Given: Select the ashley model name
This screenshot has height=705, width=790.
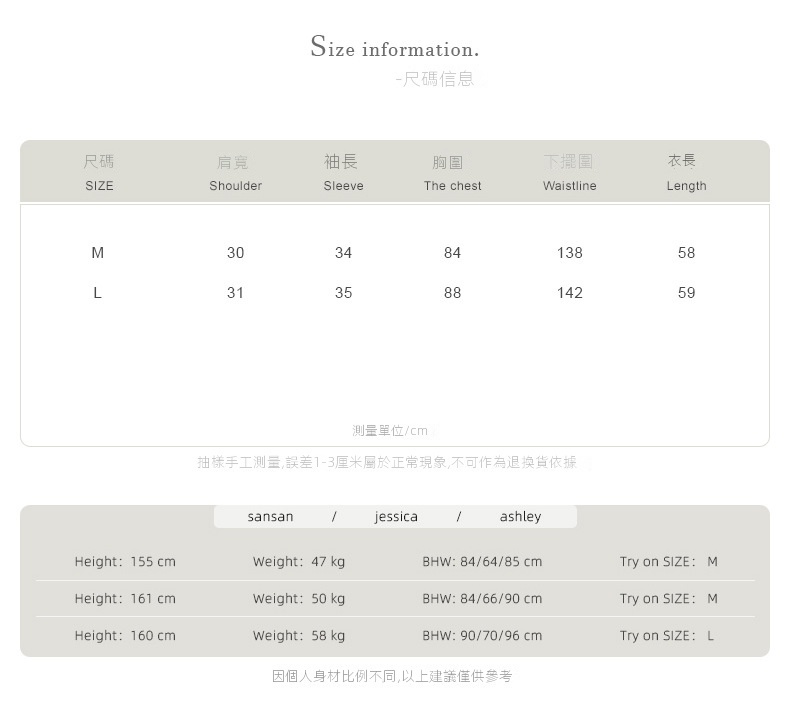Looking at the screenshot, I should click(520, 517).
